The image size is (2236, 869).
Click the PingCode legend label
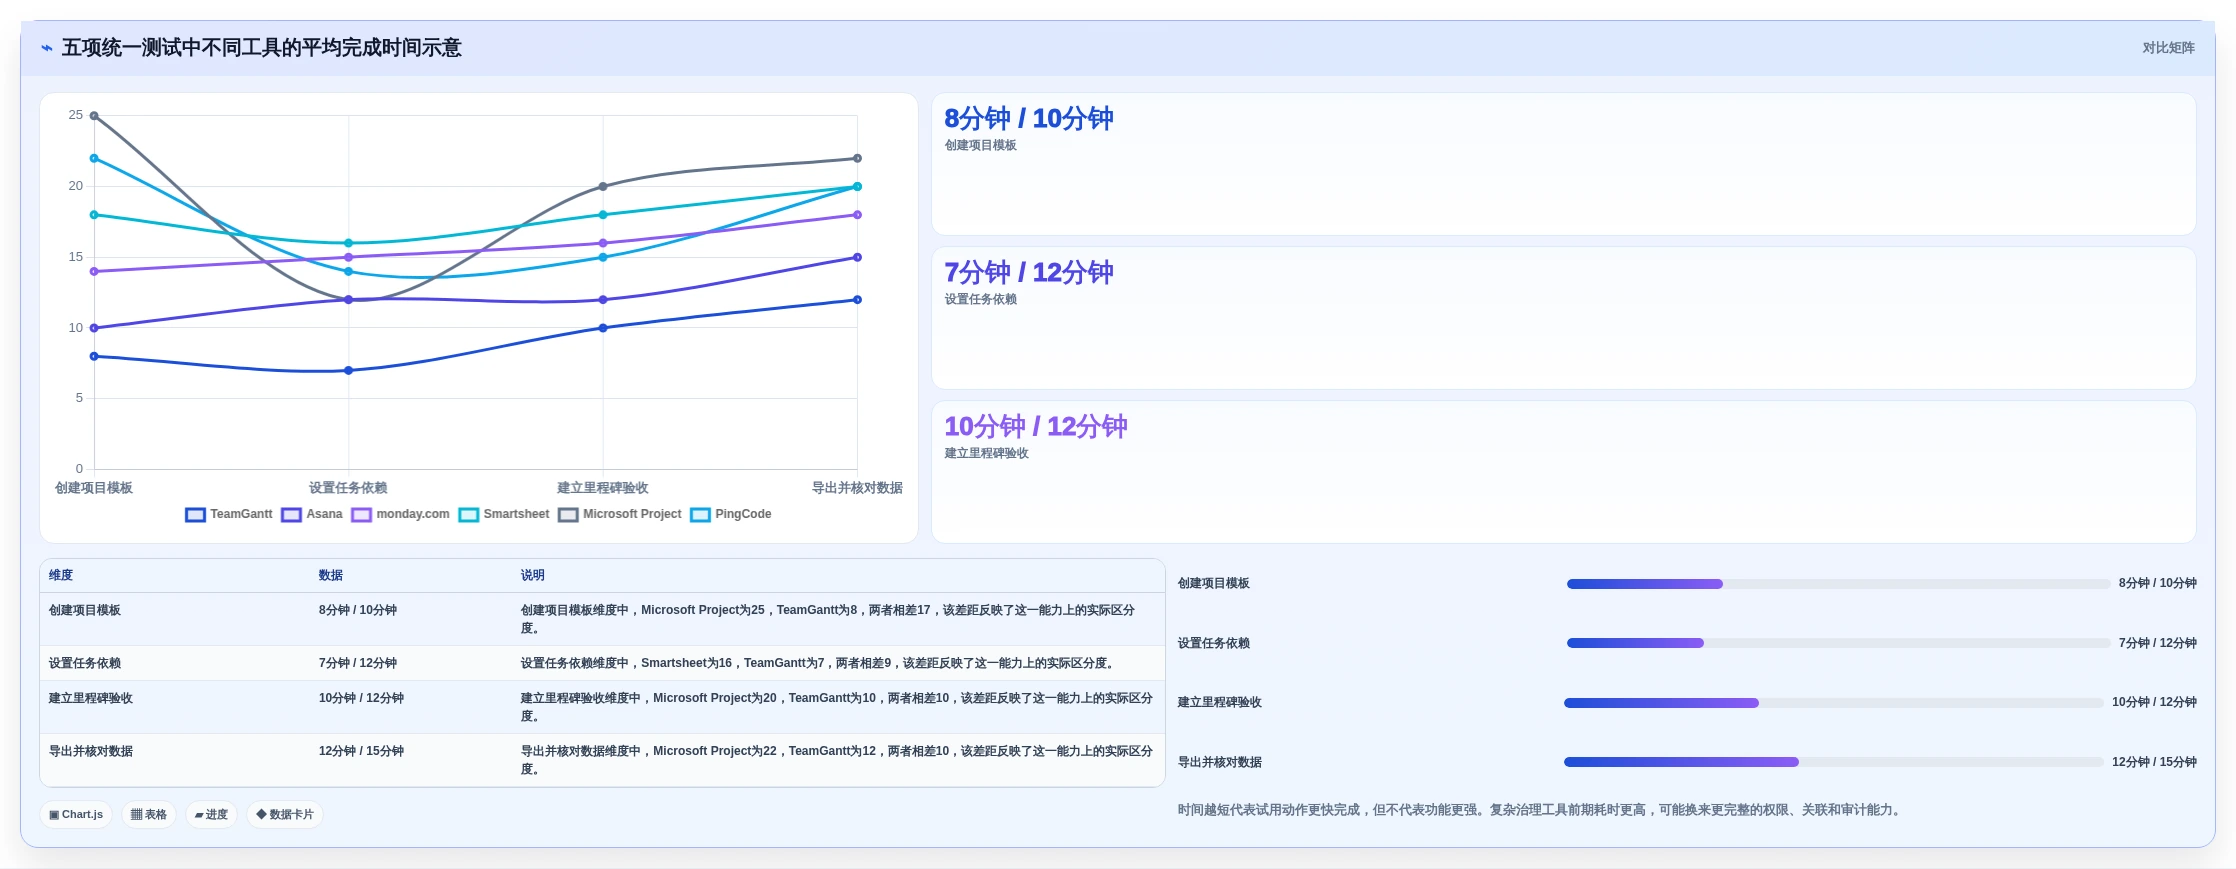click(743, 514)
